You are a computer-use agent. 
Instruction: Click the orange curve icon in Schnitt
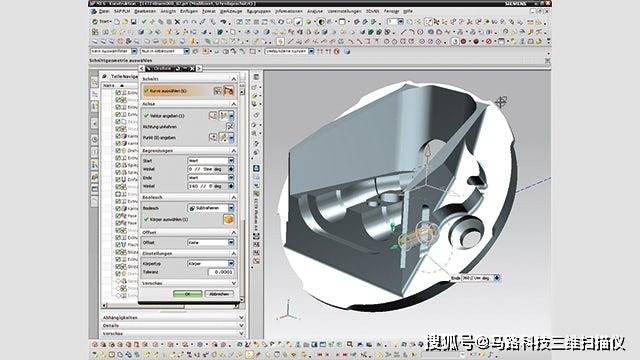tap(229, 90)
